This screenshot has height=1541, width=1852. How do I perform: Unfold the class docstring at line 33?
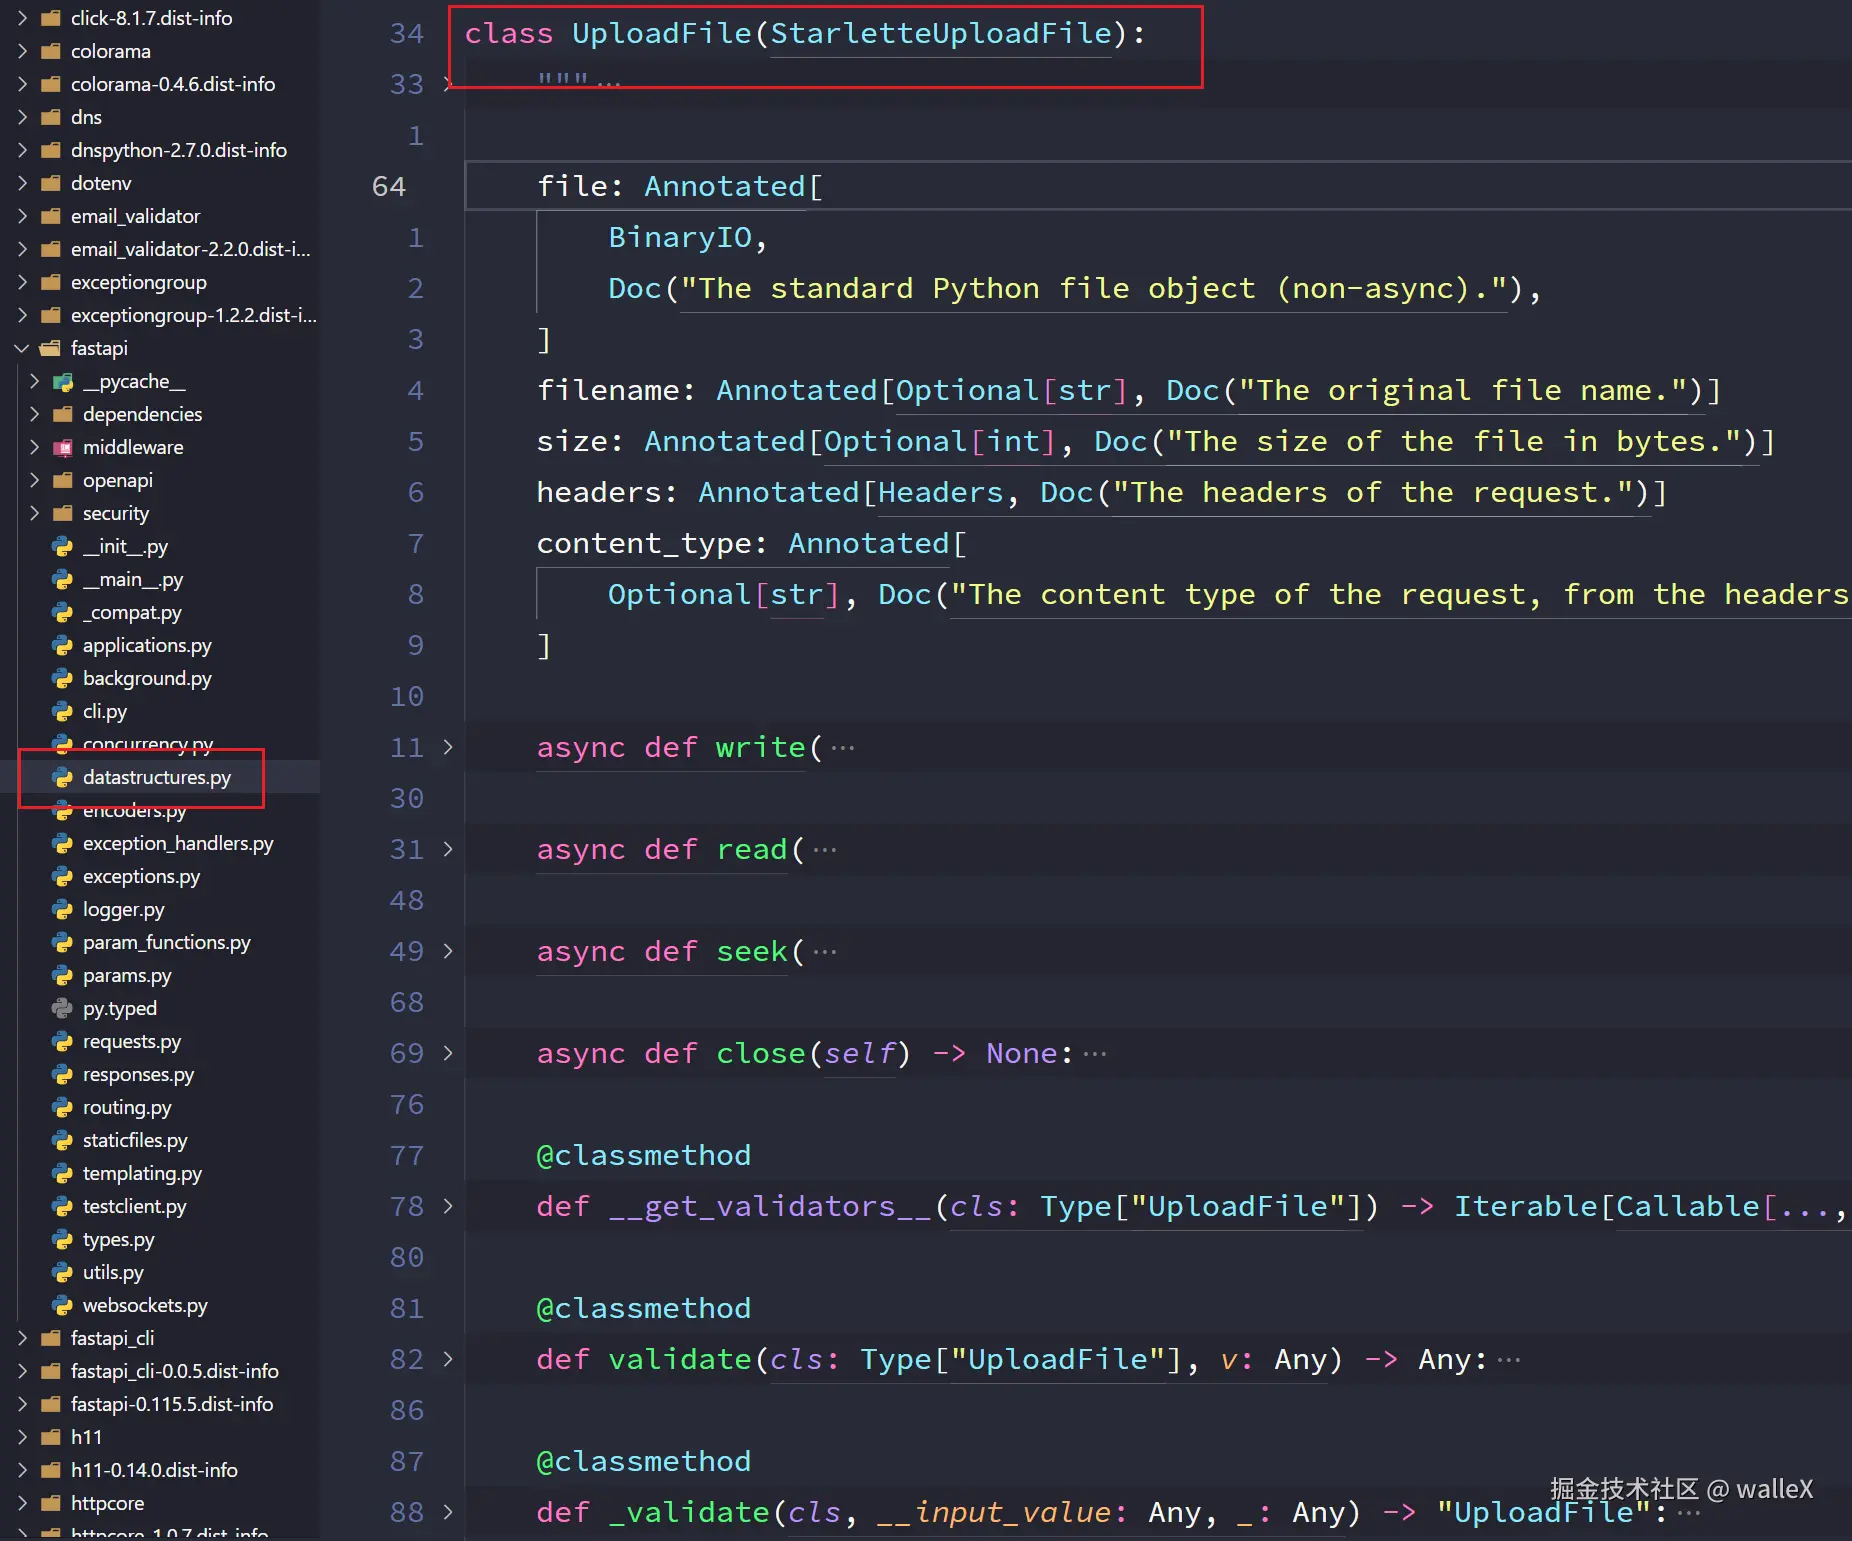point(448,84)
